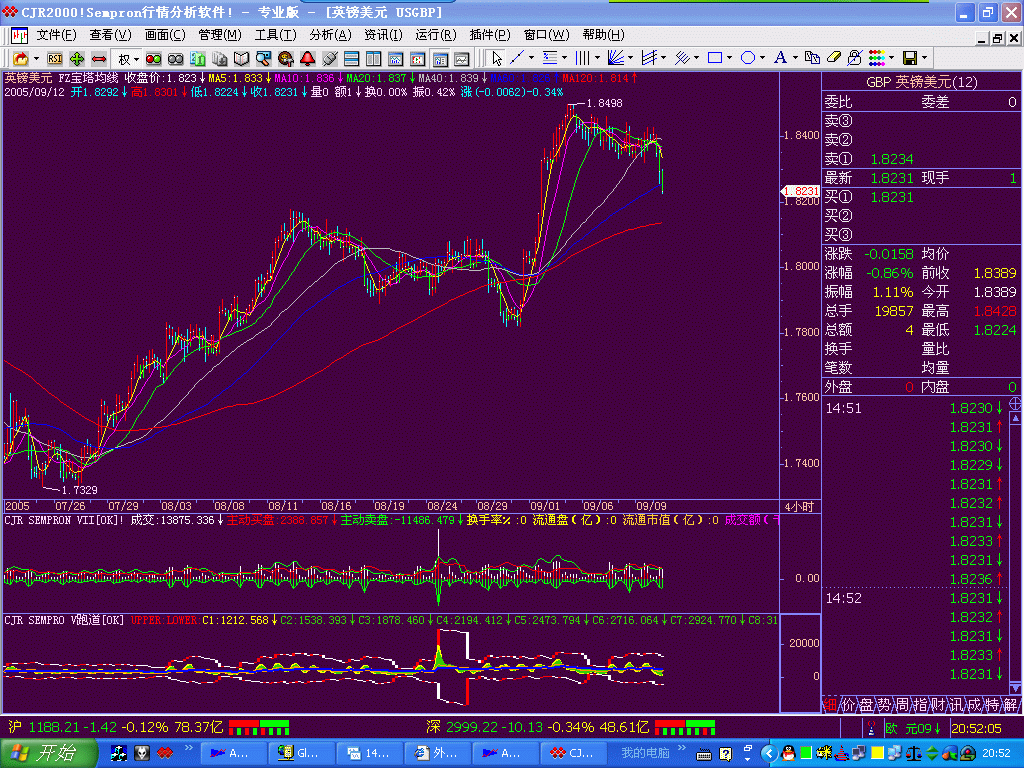The height and width of the screenshot is (768, 1024).
Task: Expand the rectangle tool dropdown arrow
Action: [x=729, y=58]
